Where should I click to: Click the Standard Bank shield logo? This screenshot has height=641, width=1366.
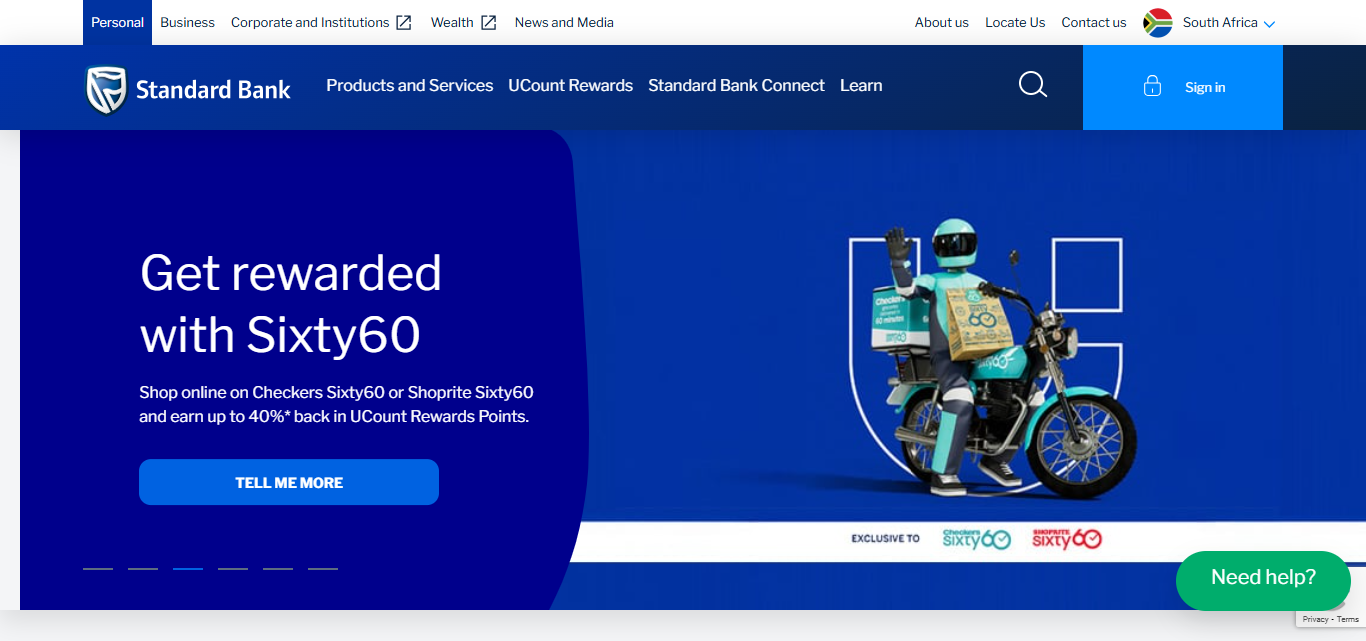tap(106, 90)
